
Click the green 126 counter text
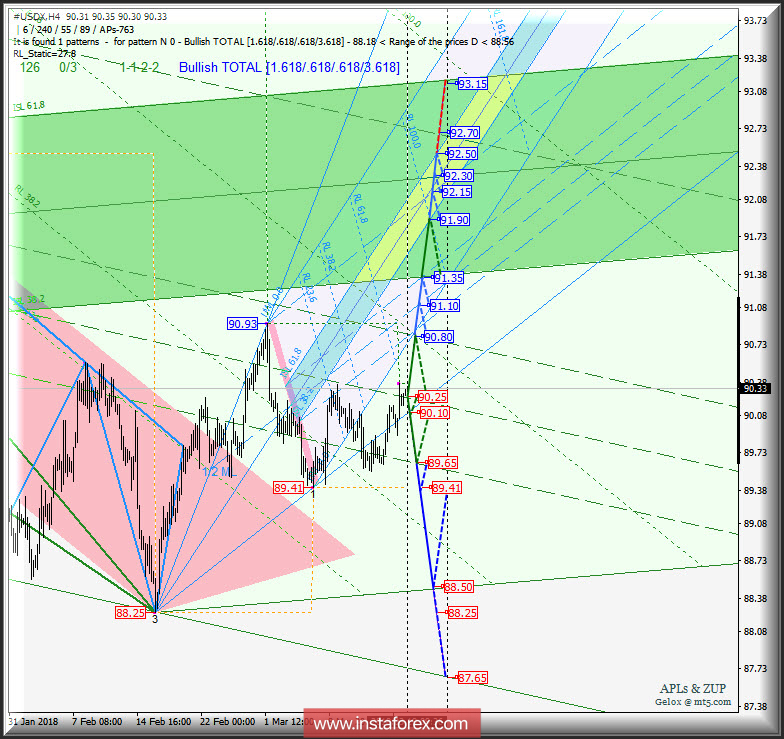click(x=30, y=67)
